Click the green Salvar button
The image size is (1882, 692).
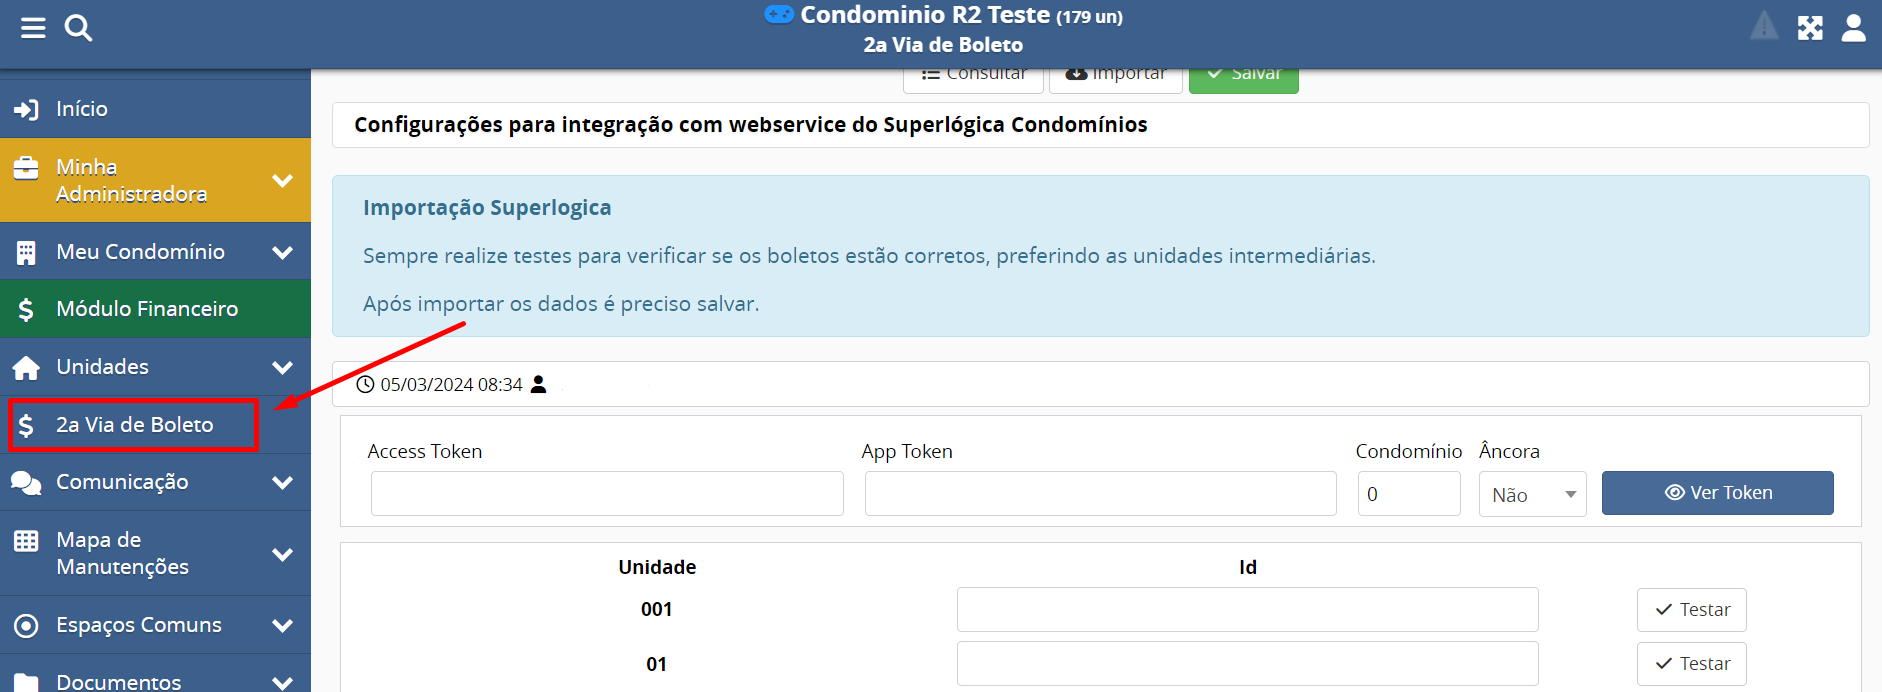[1243, 77]
